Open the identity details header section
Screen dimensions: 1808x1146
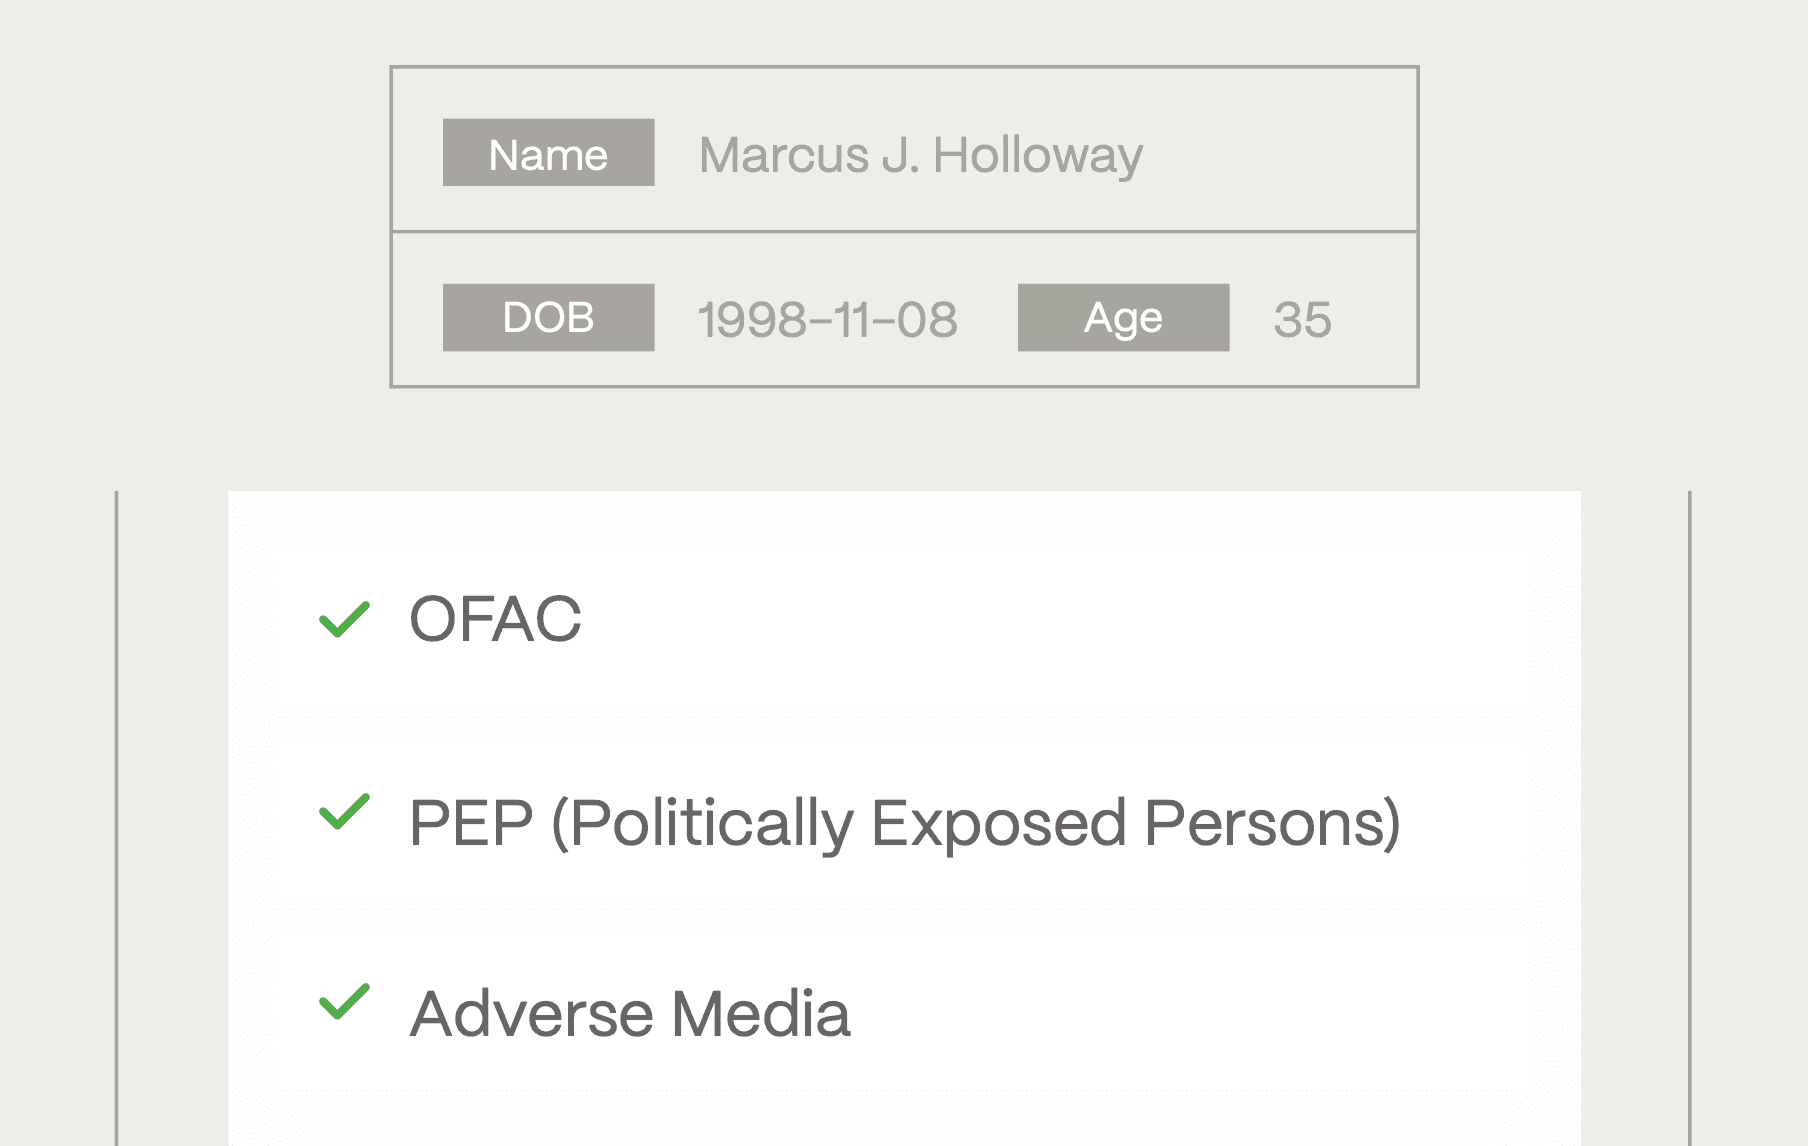coord(905,225)
